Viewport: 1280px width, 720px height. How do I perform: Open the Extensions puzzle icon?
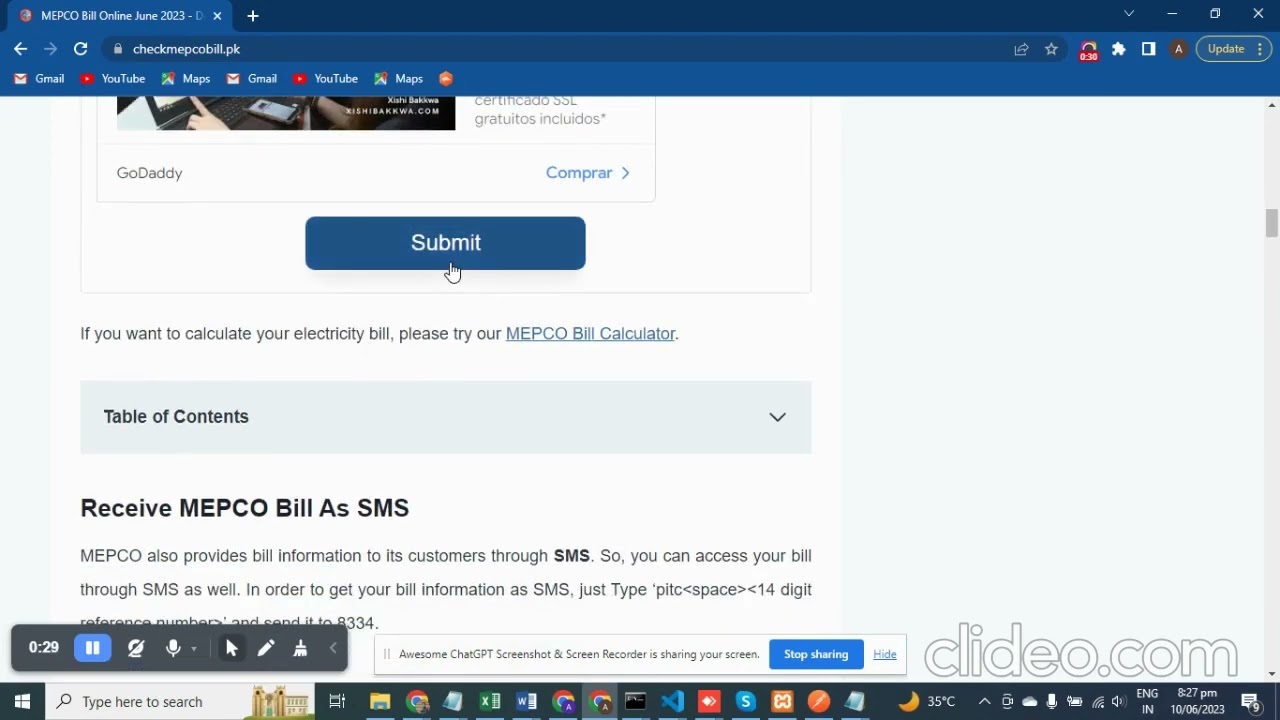(x=1119, y=49)
